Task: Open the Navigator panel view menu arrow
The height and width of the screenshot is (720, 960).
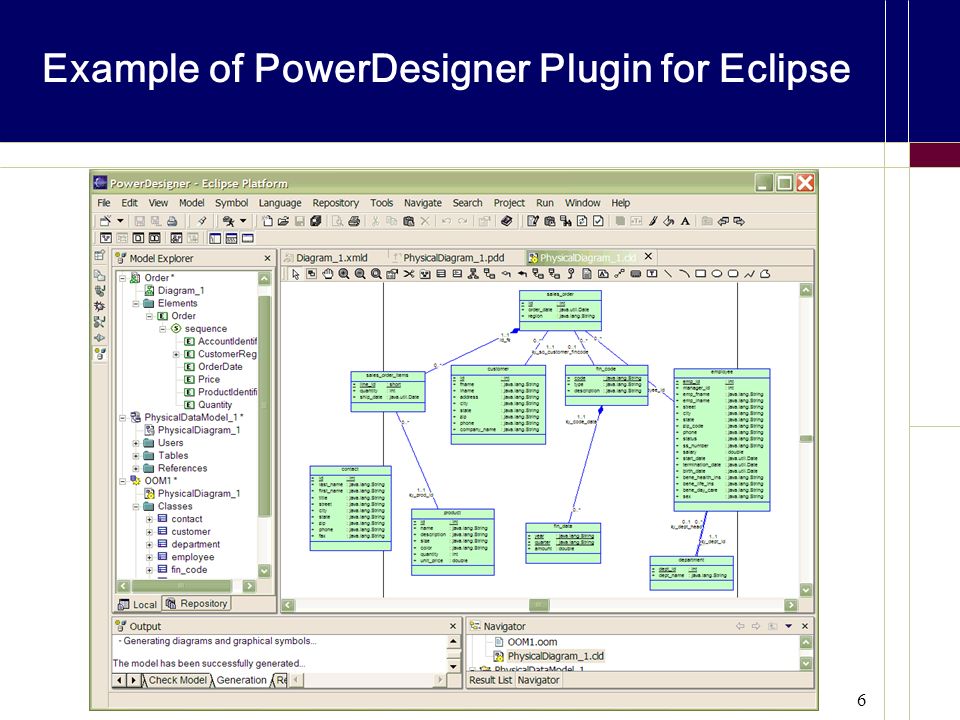Action: 789,626
